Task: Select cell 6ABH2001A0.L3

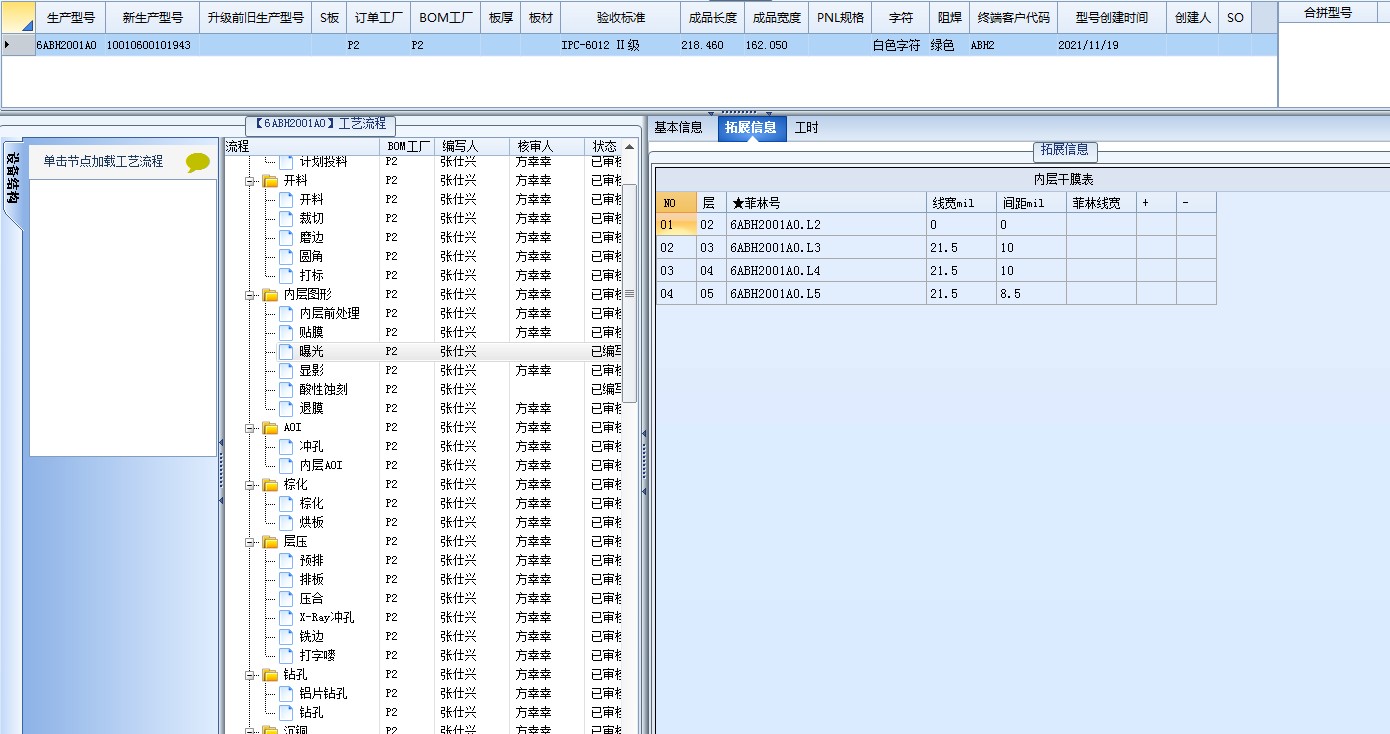Action: point(826,248)
